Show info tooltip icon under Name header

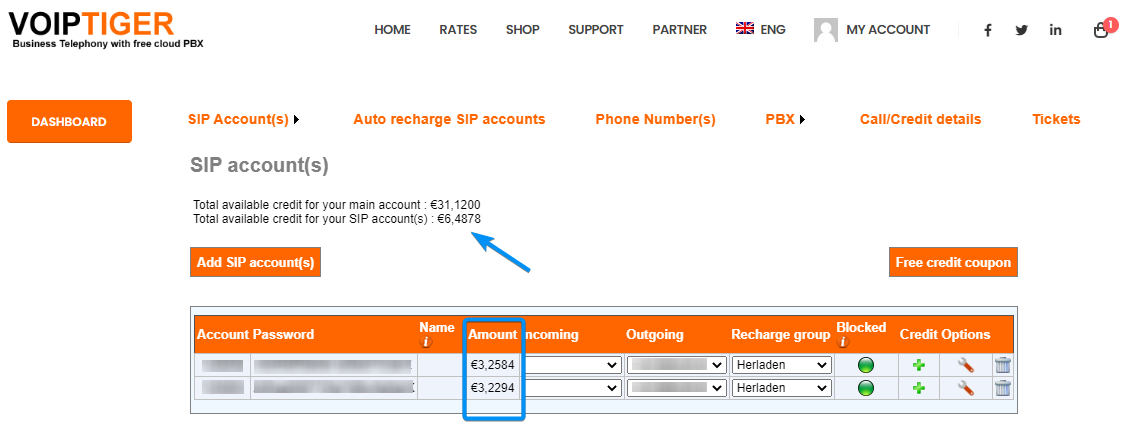(426, 342)
